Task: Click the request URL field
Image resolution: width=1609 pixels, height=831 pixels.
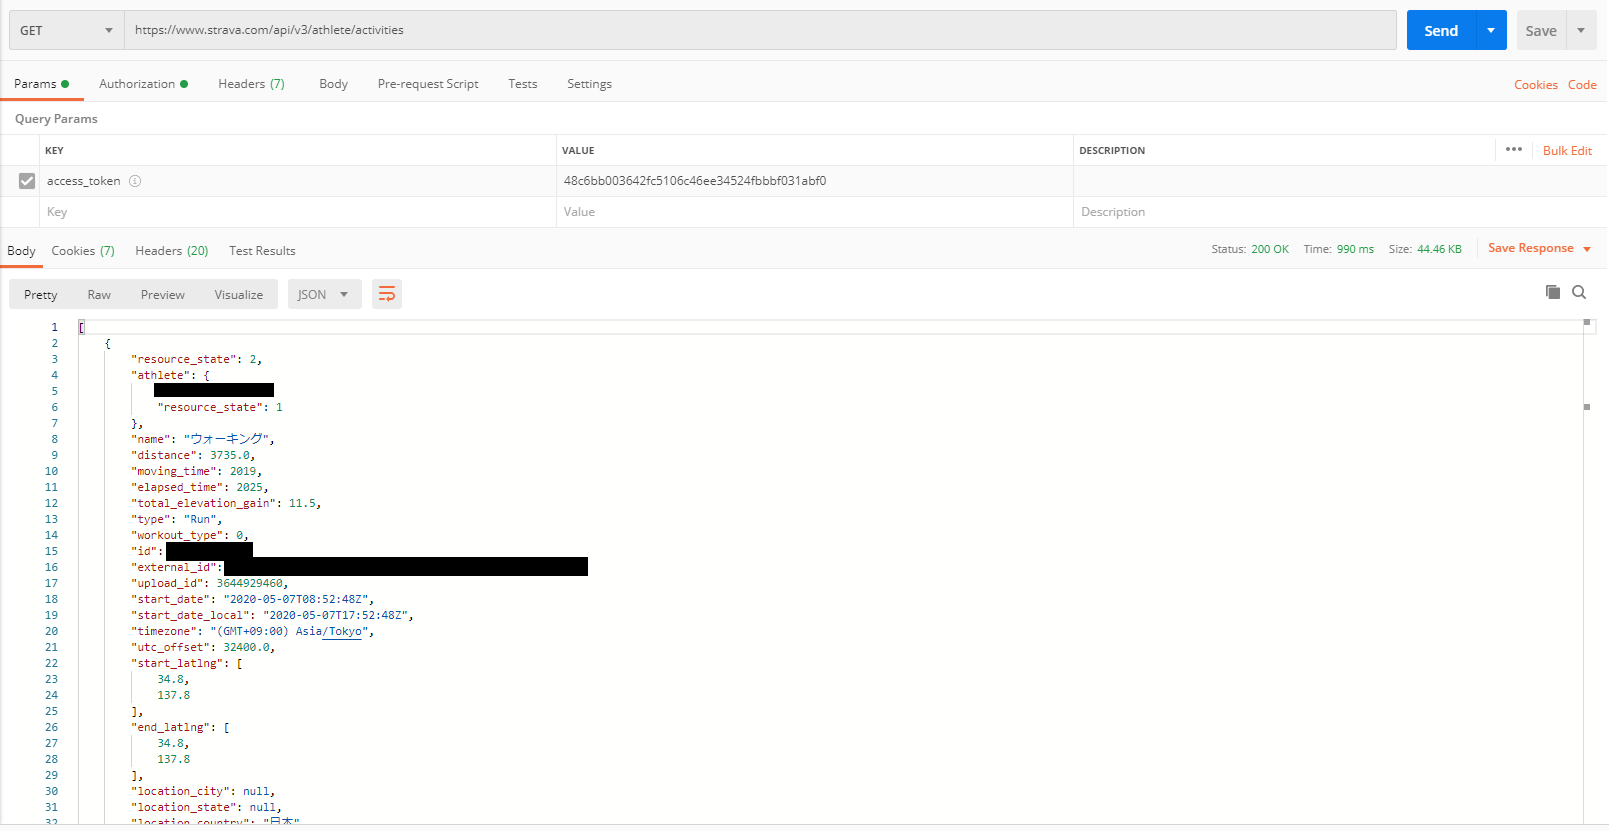Action: [x=760, y=30]
